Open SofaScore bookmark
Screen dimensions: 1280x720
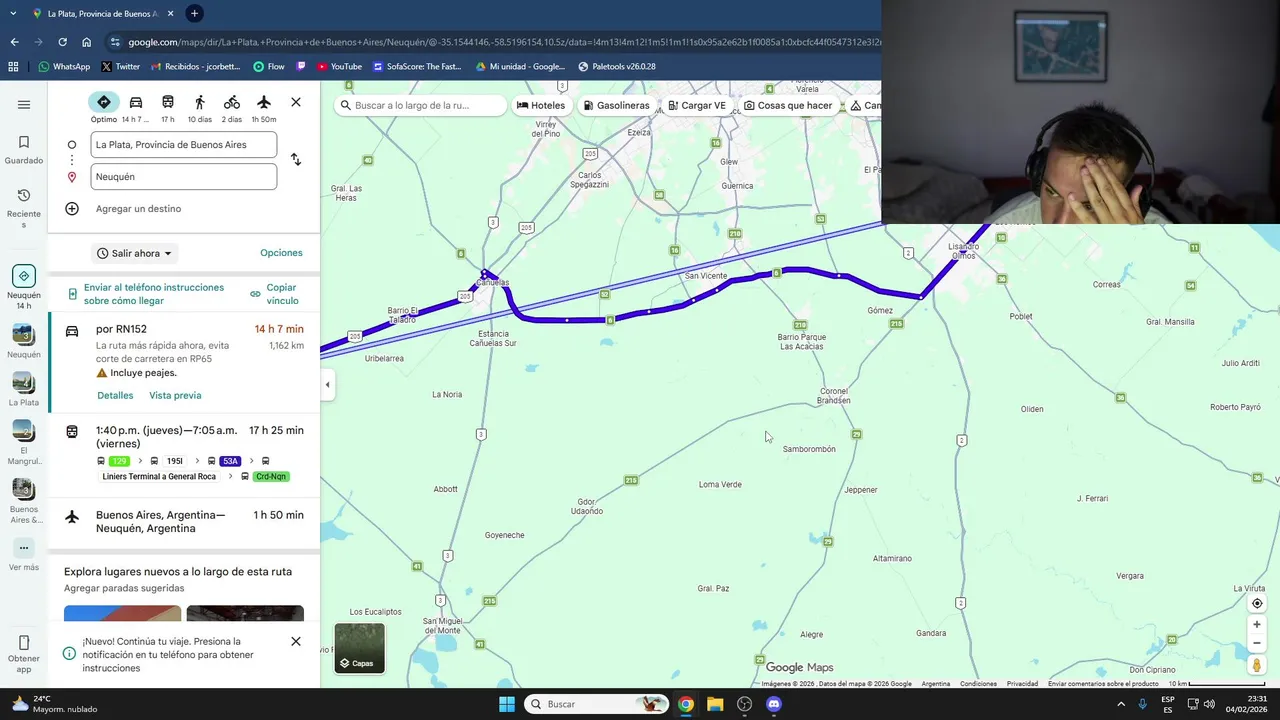417,67
